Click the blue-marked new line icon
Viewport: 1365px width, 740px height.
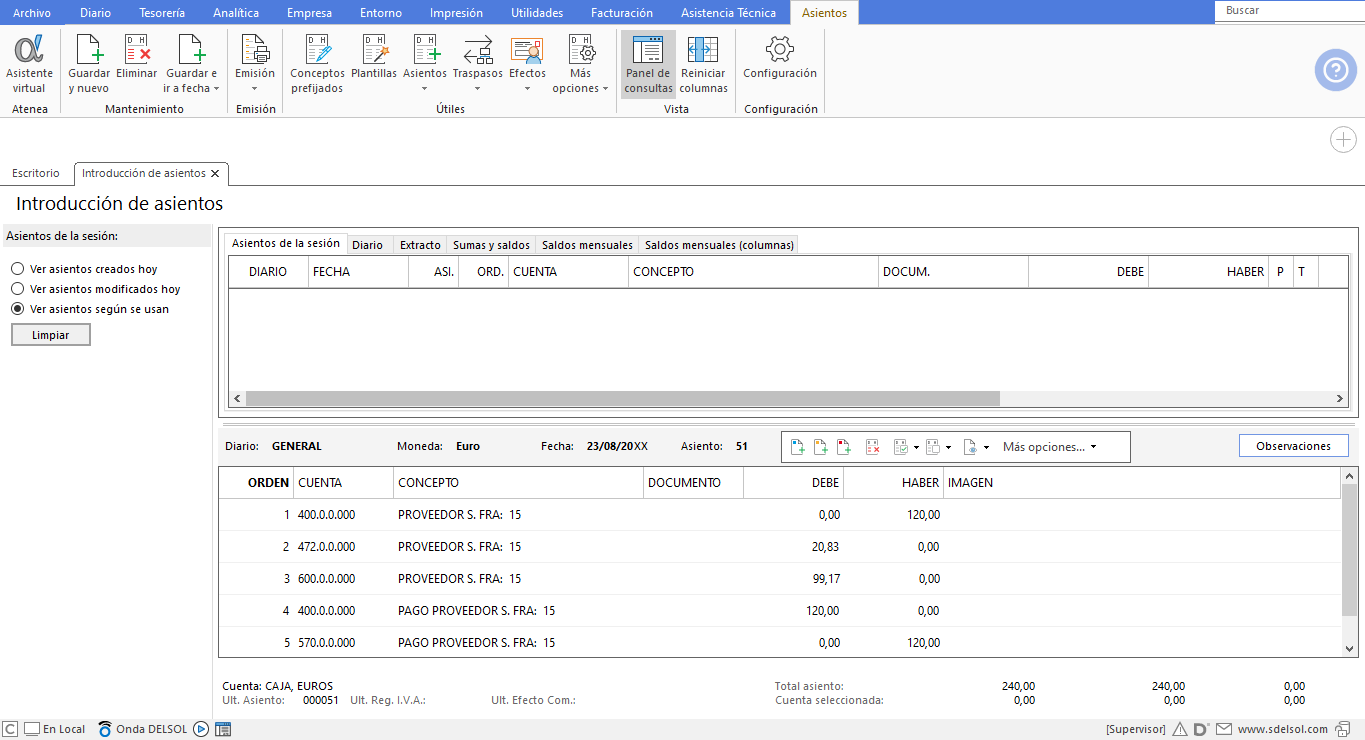coord(798,447)
